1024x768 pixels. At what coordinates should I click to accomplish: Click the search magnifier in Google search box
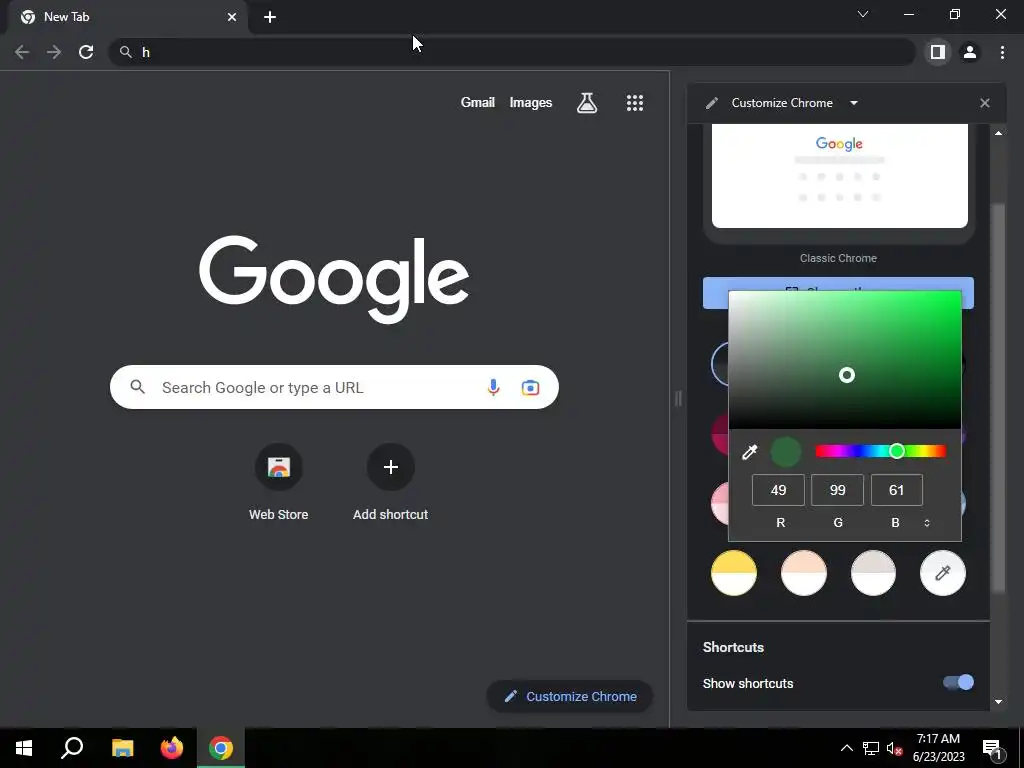(x=137, y=387)
